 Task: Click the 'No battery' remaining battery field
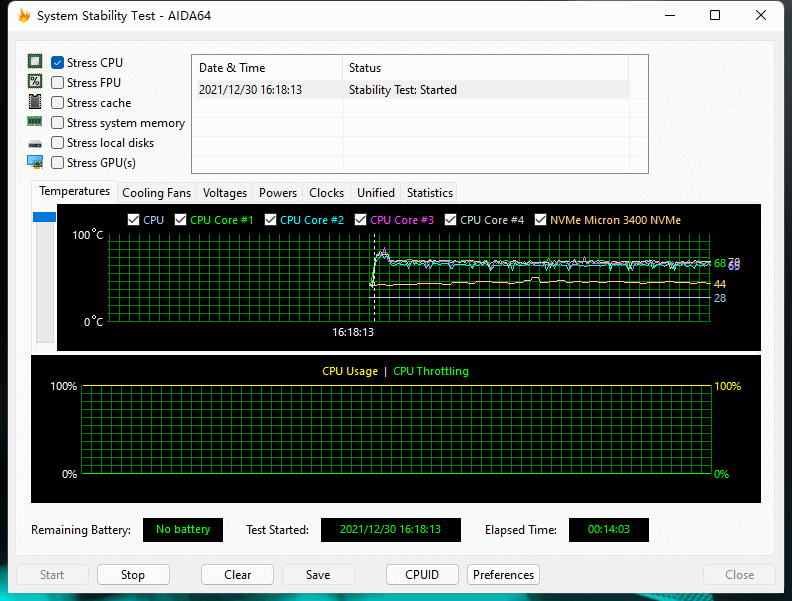pyautogui.click(x=183, y=530)
